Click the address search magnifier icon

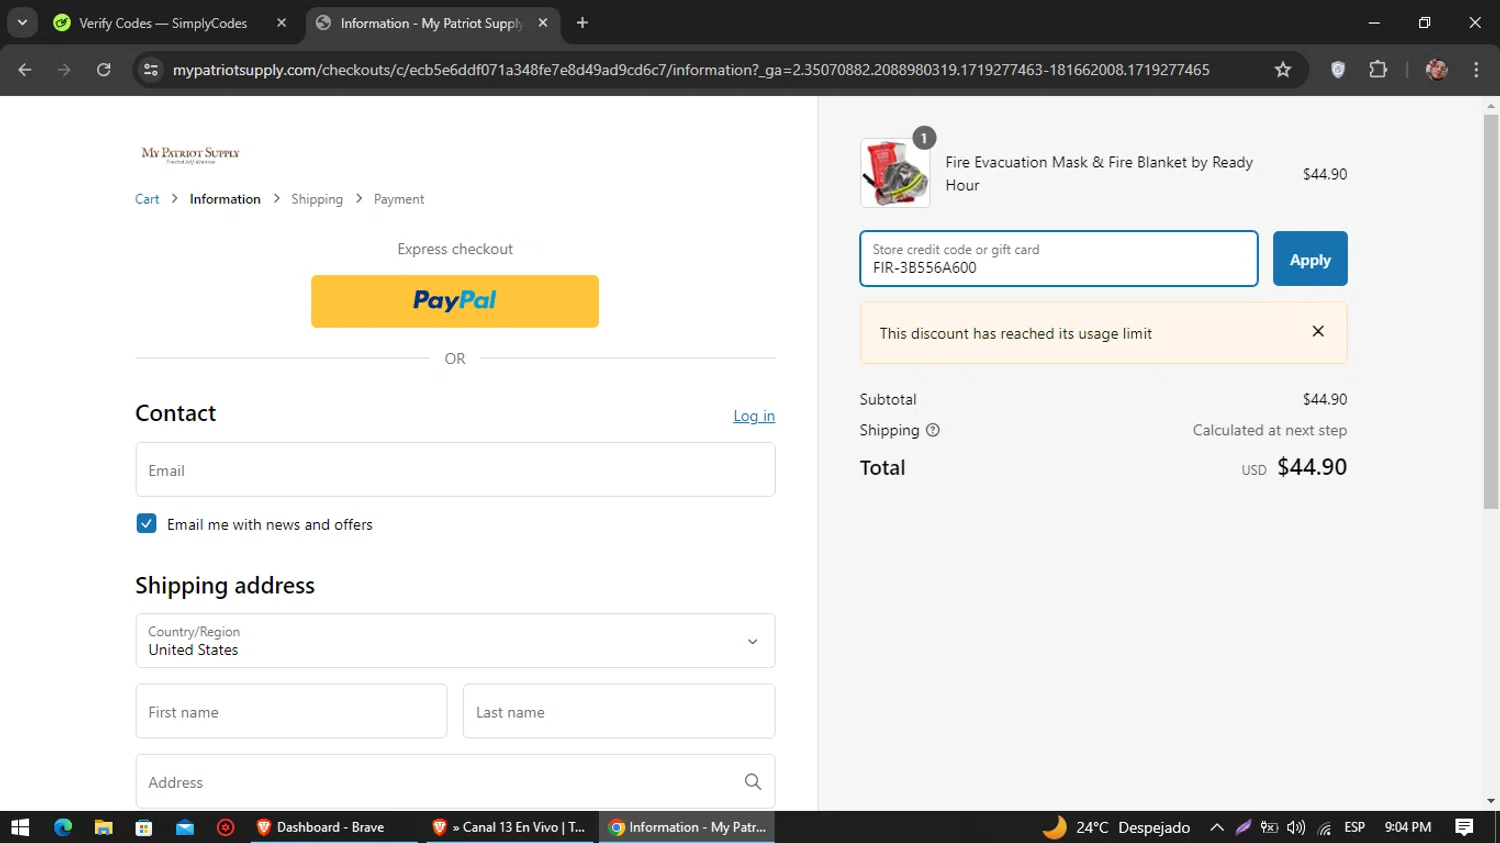click(753, 782)
